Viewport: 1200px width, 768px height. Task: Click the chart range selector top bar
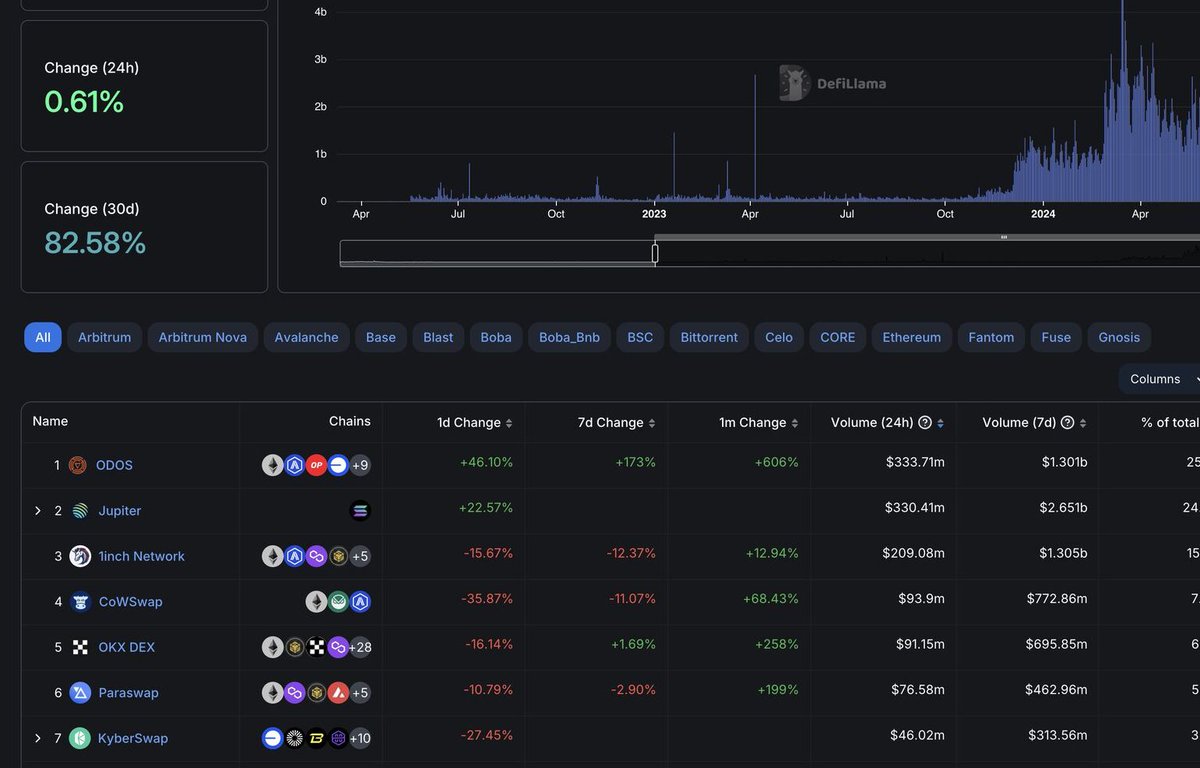pos(927,237)
